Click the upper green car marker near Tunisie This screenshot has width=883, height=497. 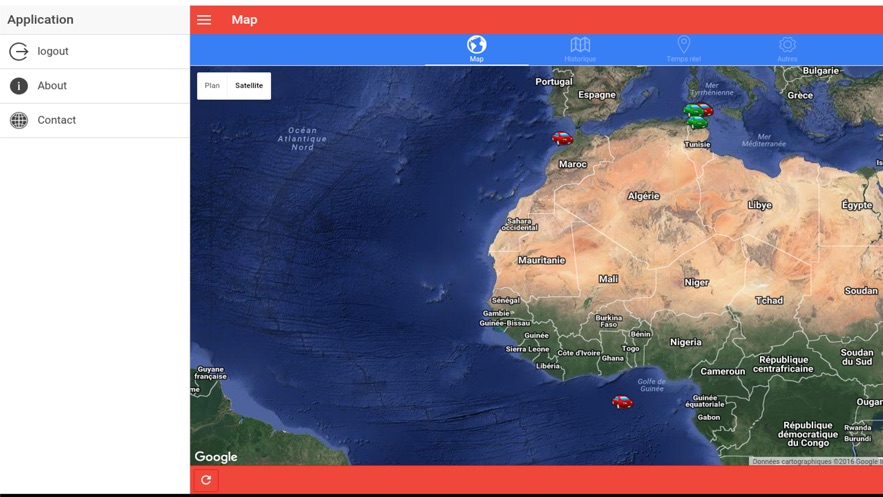click(x=693, y=110)
